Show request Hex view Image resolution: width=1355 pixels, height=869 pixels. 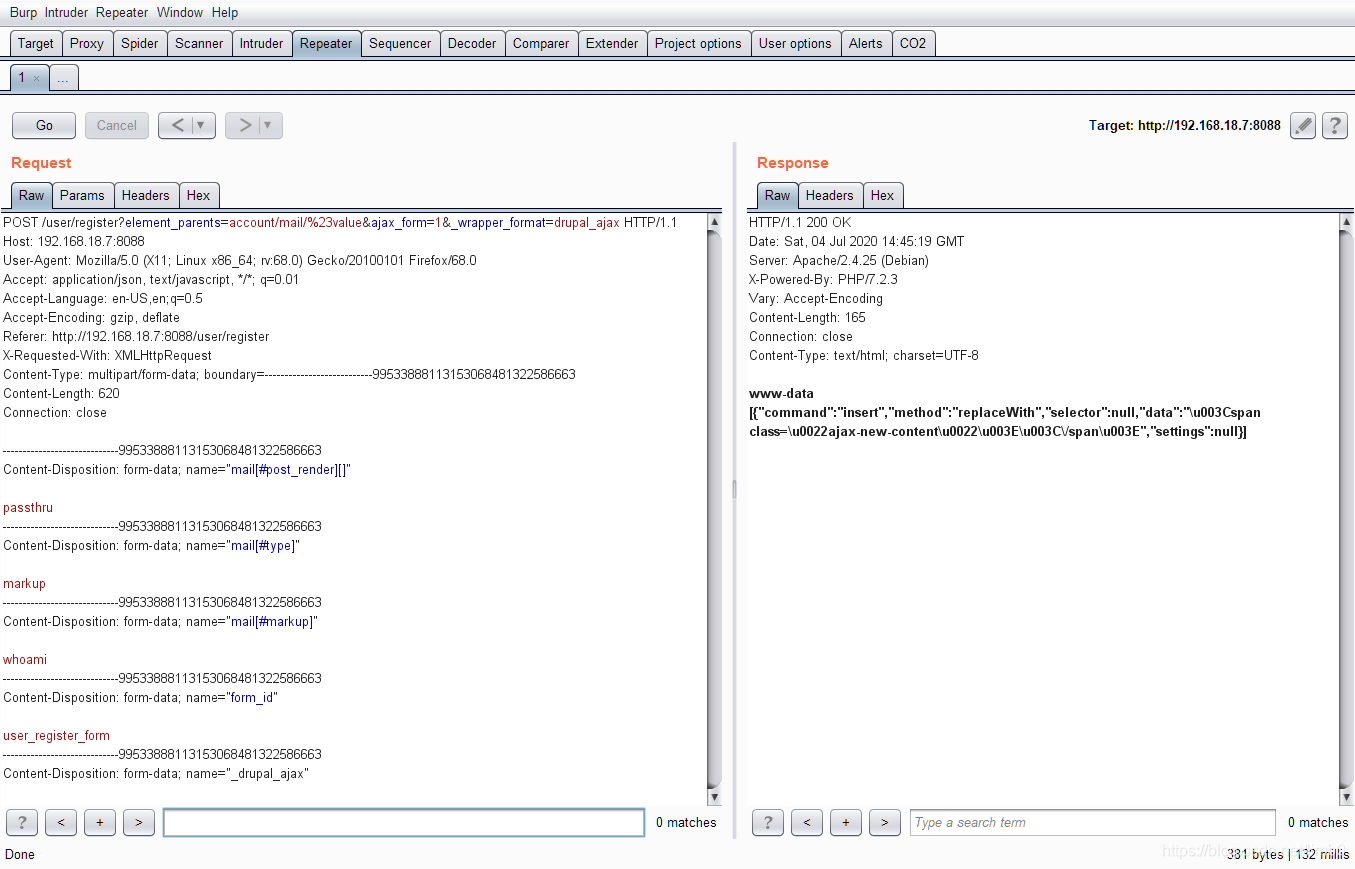point(199,195)
